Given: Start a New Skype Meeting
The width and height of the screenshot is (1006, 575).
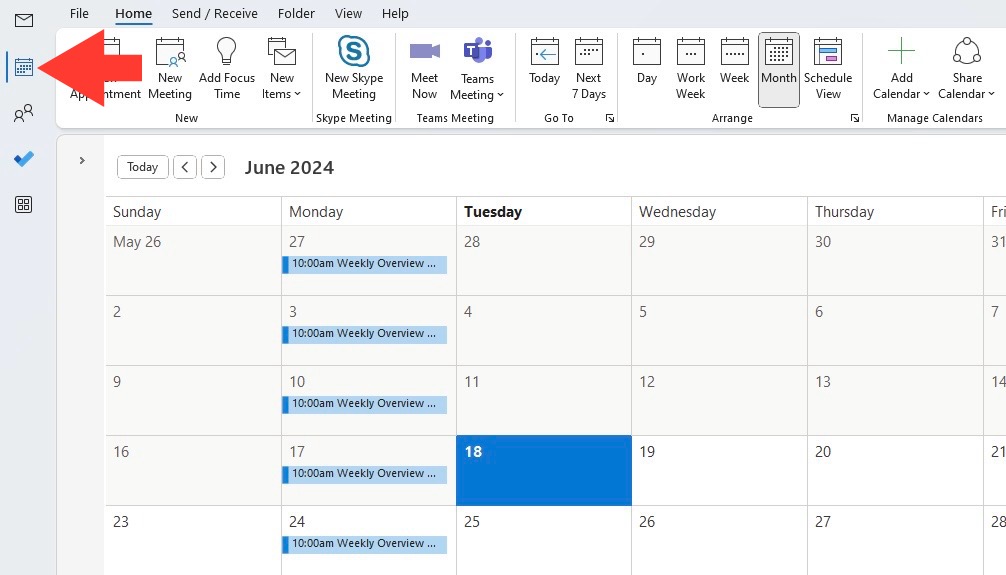Looking at the screenshot, I should click(x=354, y=69).
